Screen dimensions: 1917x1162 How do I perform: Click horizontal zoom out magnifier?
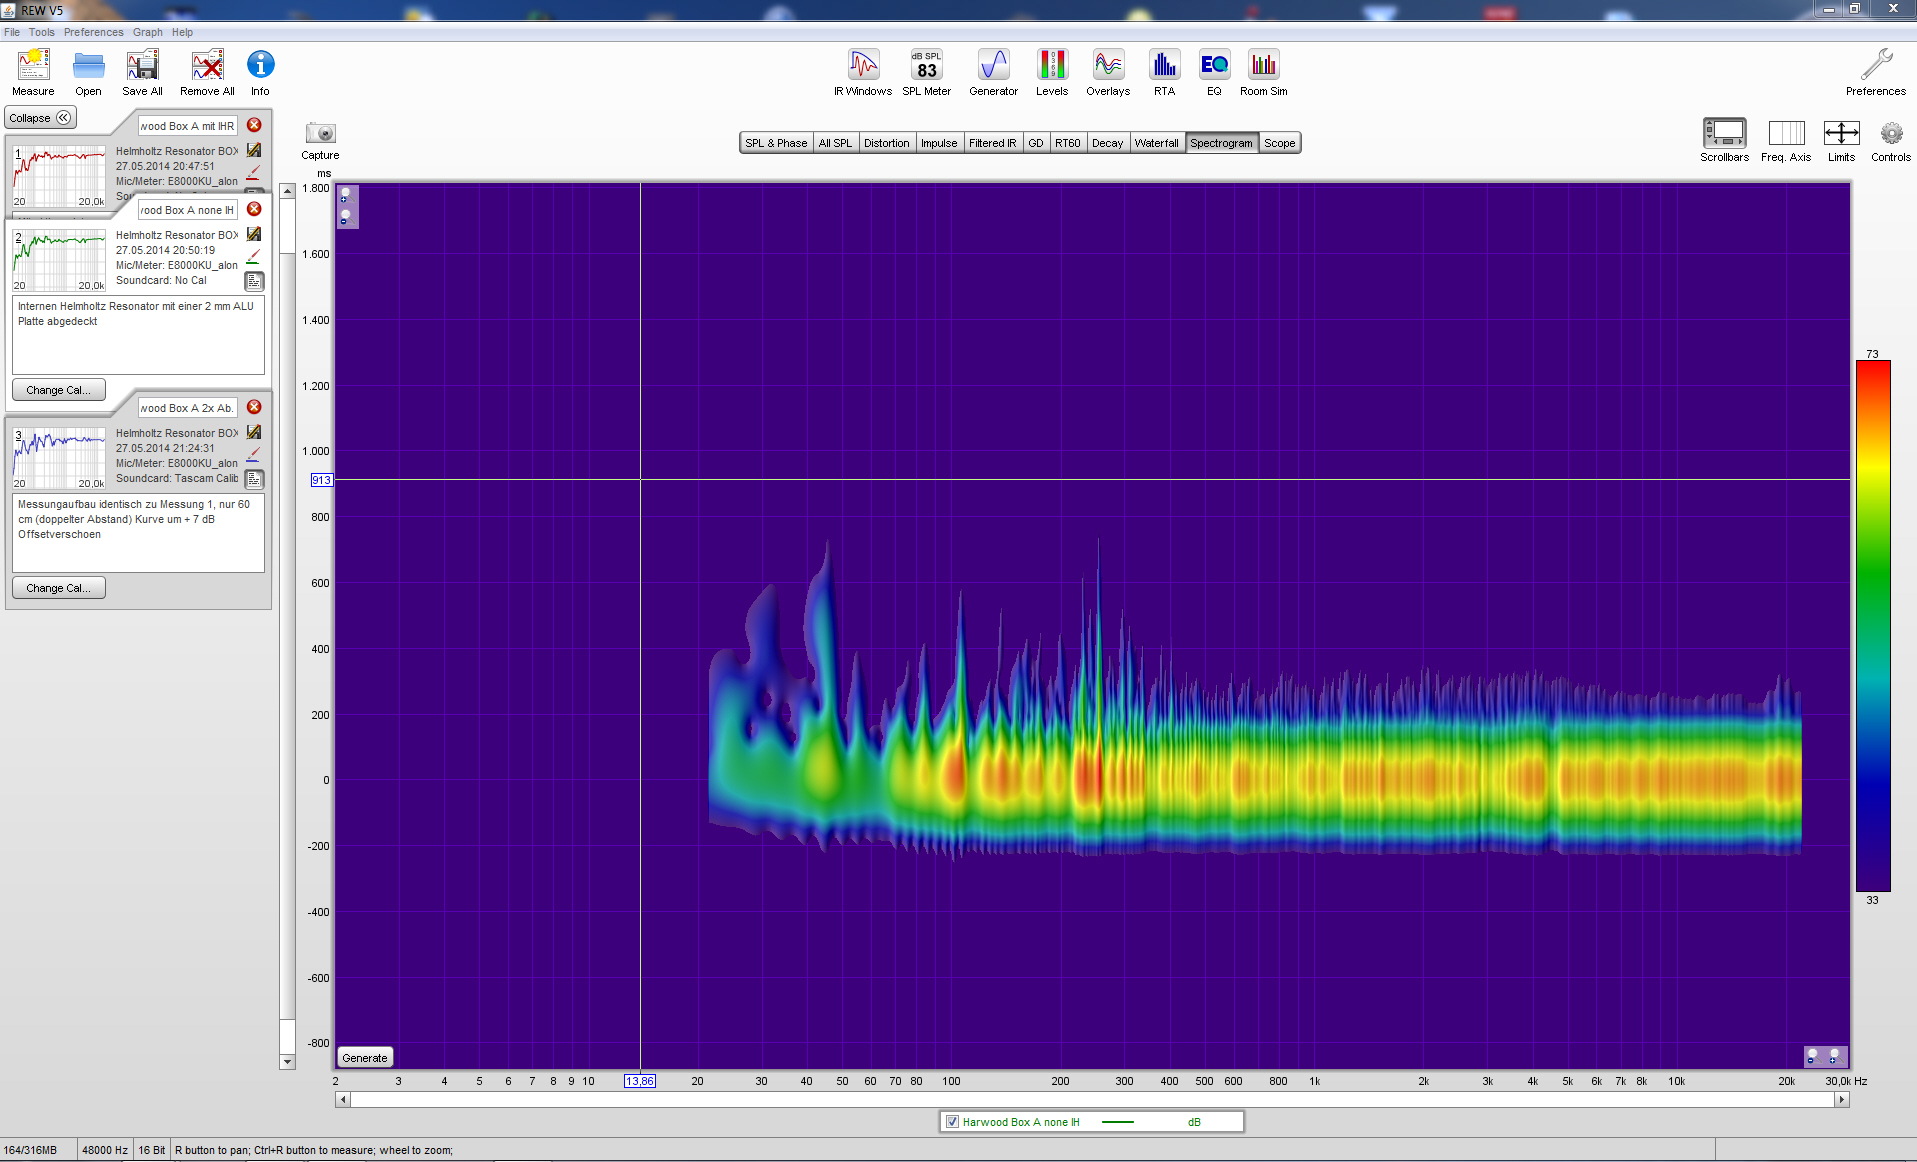pyautogui.click(x=1812, y=1056)
